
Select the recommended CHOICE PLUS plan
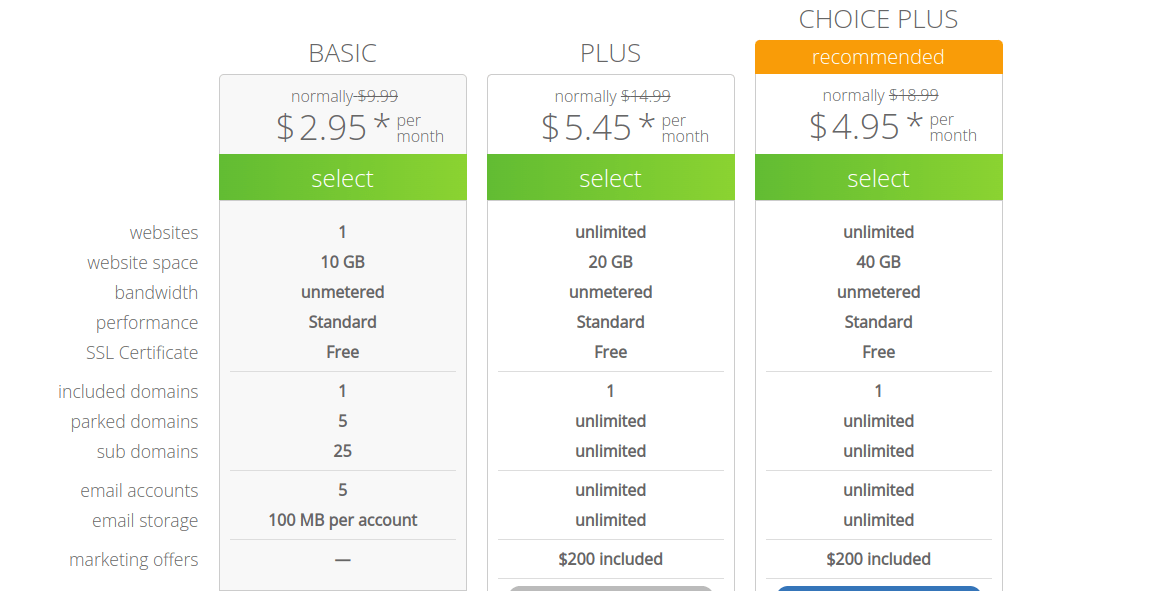click(x=878, y=177)
